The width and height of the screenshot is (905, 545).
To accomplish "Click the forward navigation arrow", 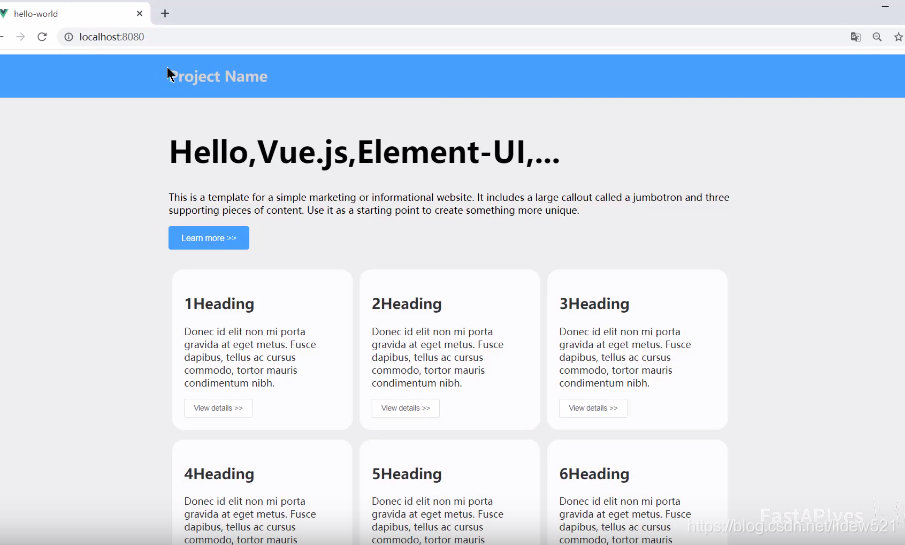I will [21, 37].
